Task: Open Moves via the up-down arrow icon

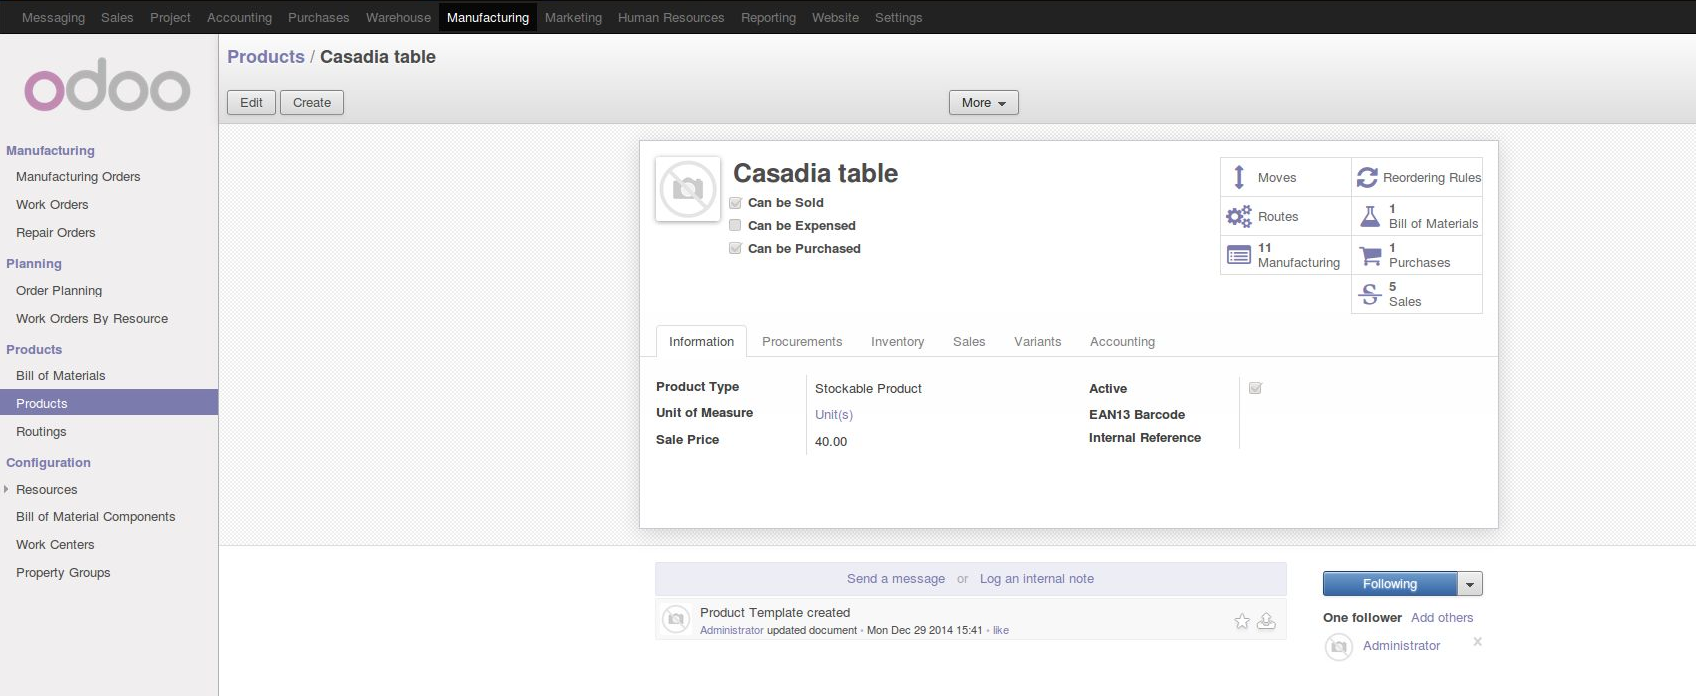Action: [1239, 177]
